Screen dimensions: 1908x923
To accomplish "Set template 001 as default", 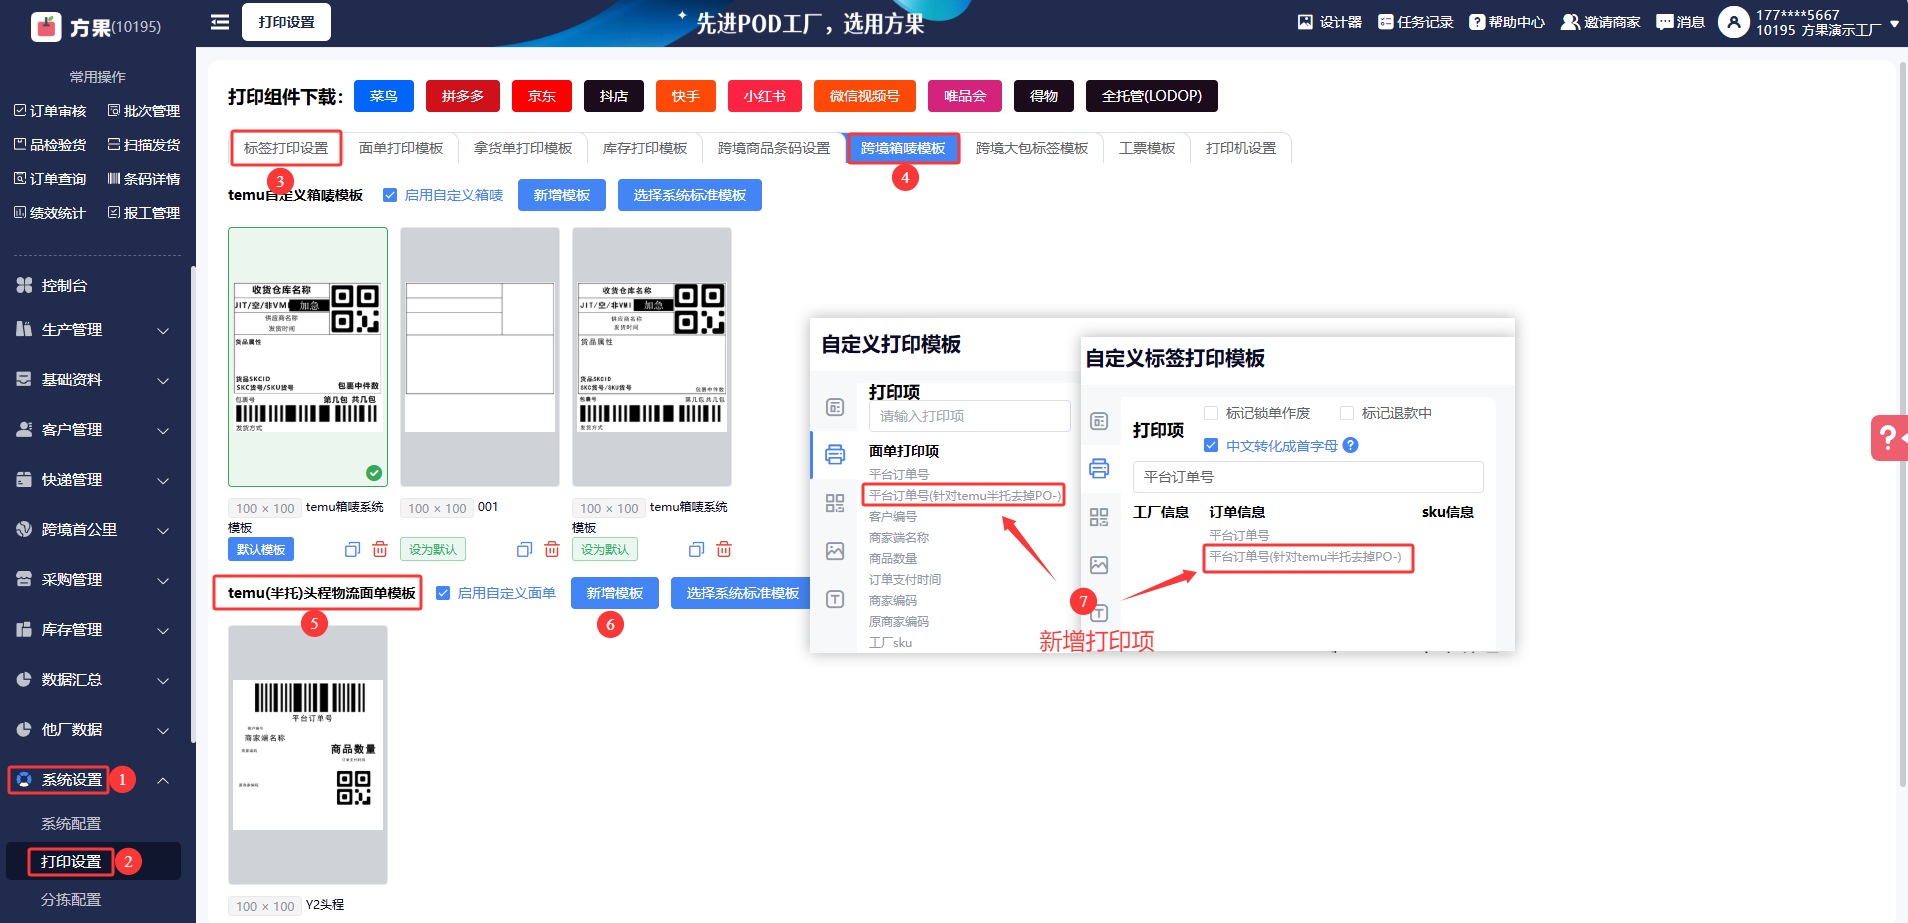I will [433, 550].
